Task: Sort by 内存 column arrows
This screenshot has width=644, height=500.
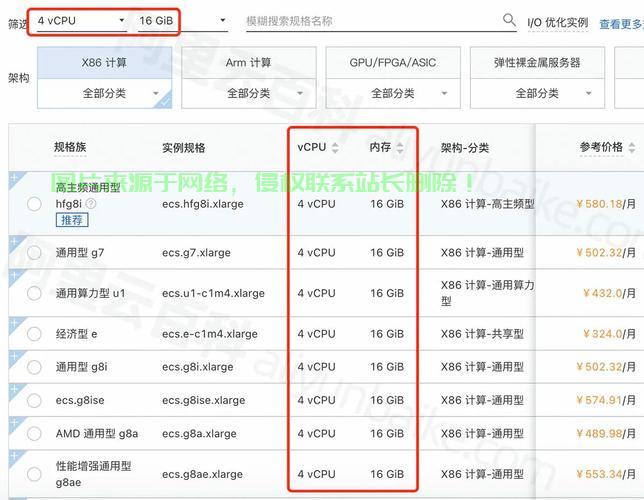Action: tap(400, 147)
